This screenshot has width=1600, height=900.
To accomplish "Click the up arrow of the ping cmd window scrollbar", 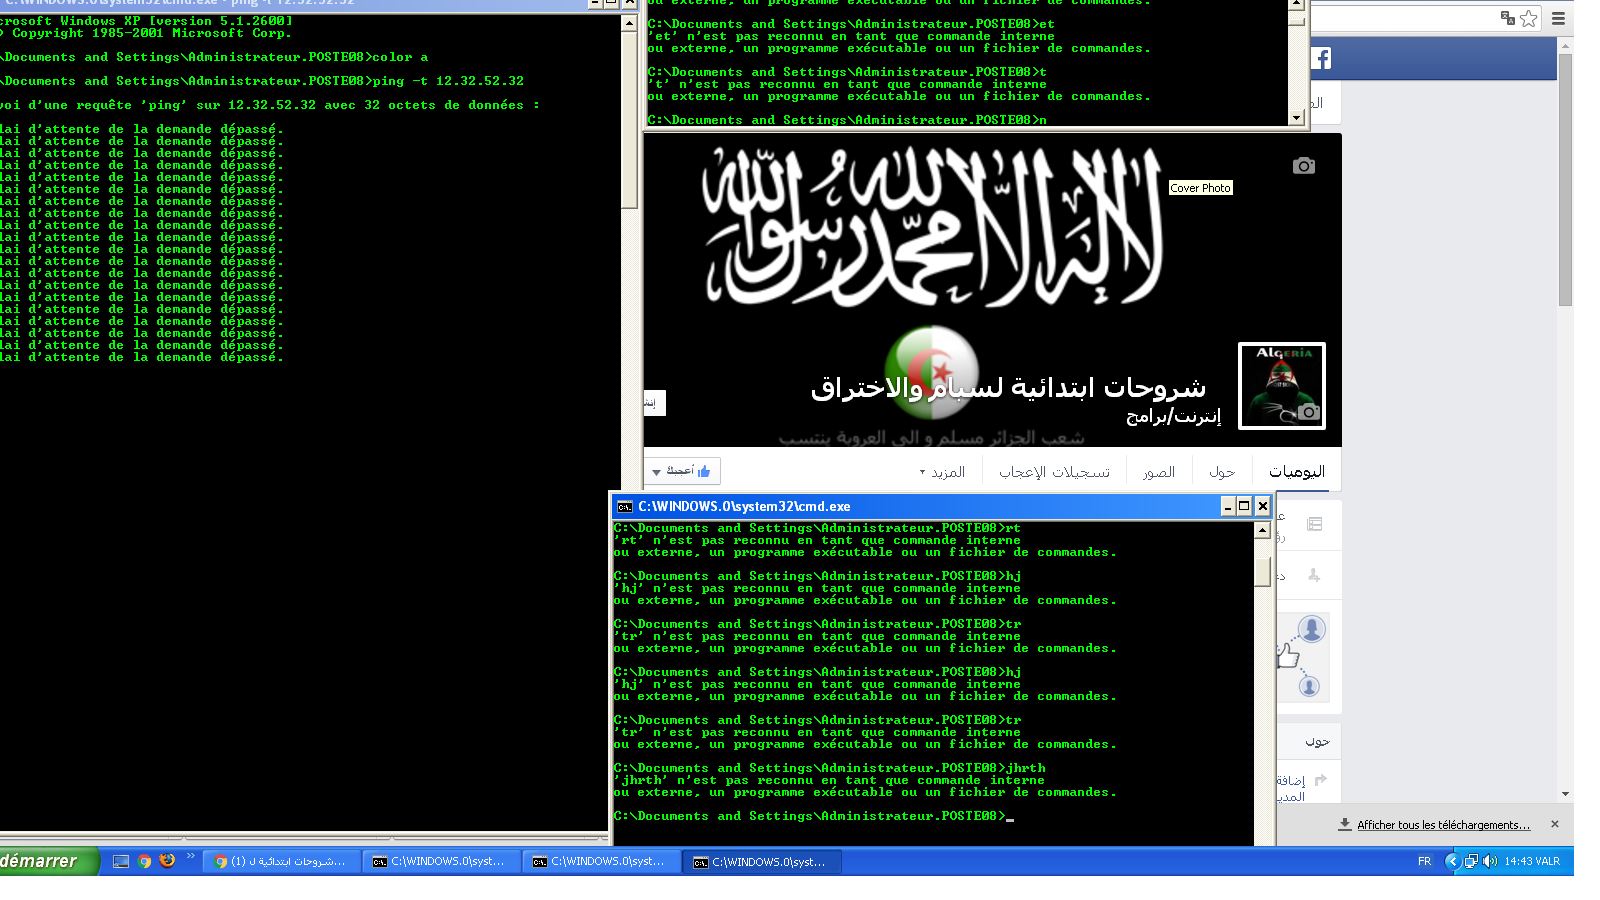I will click(x=629, y=22).
